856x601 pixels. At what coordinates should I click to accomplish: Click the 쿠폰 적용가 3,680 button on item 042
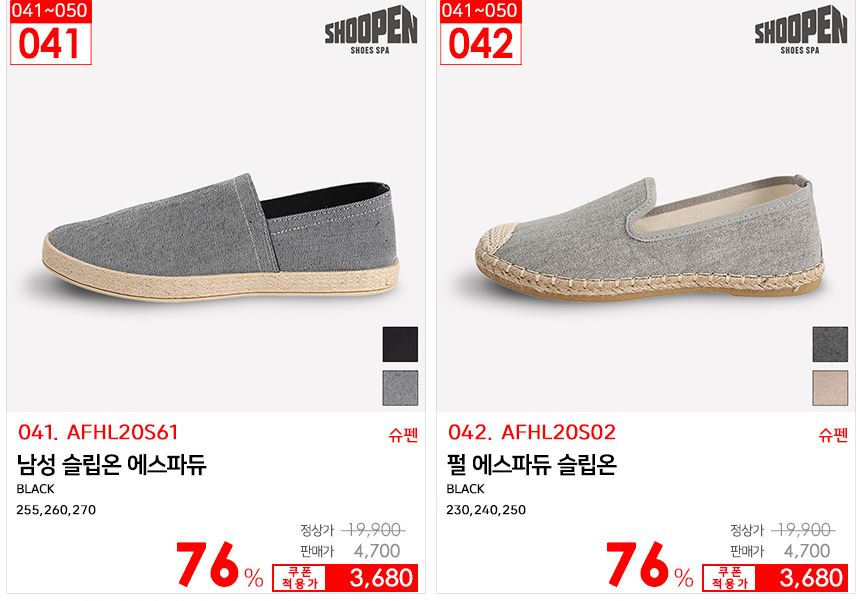[x=776, y=578]
